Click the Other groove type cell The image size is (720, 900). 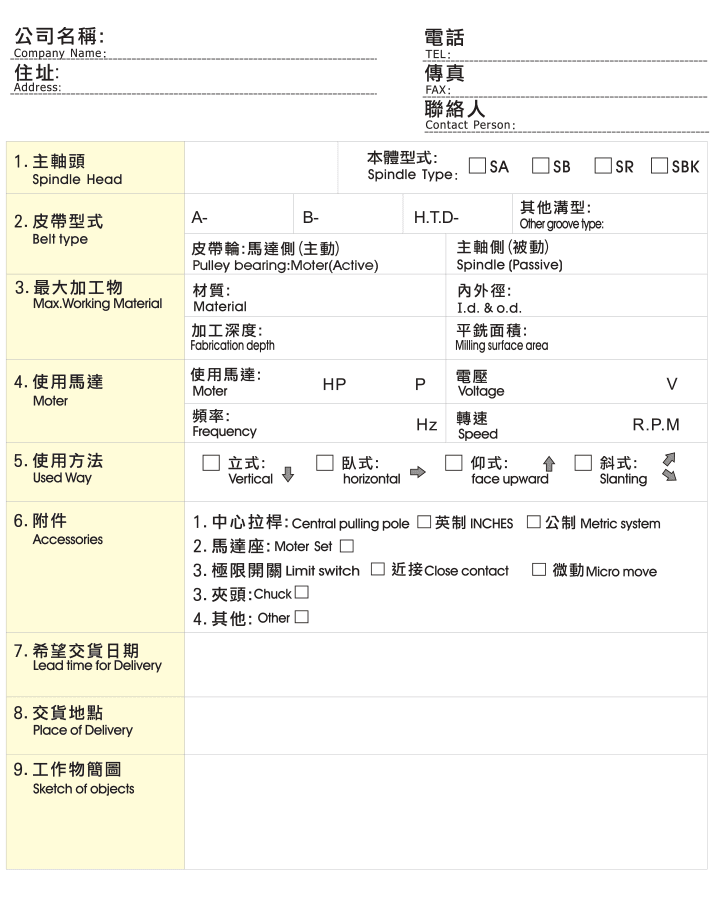[610, 214]
